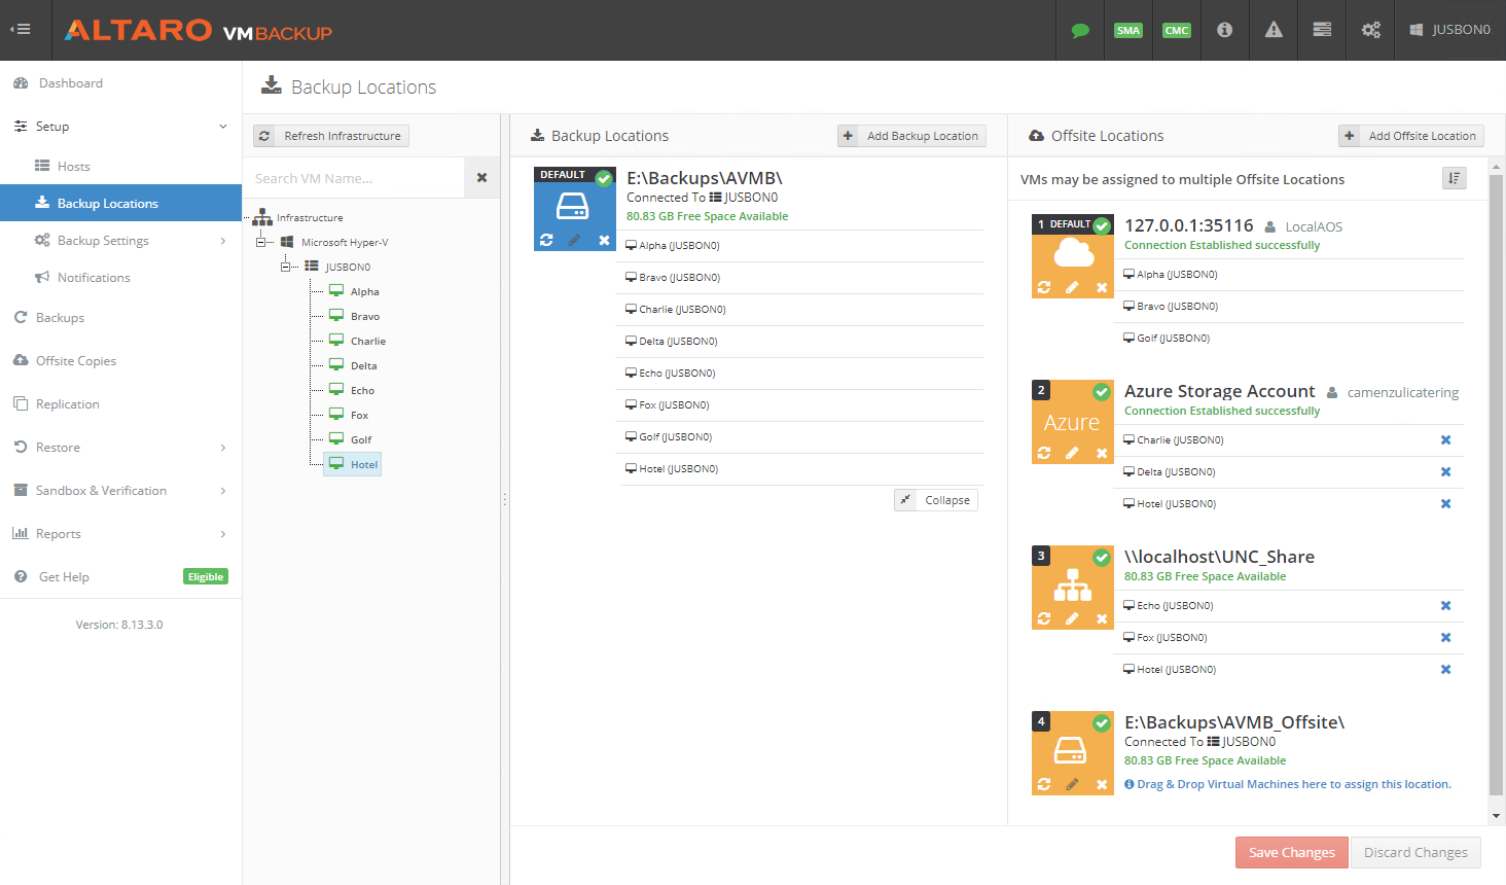This screenshot has height=885, width=1506.
Task: Expand the Reports submenu
Action: [222, 534]
